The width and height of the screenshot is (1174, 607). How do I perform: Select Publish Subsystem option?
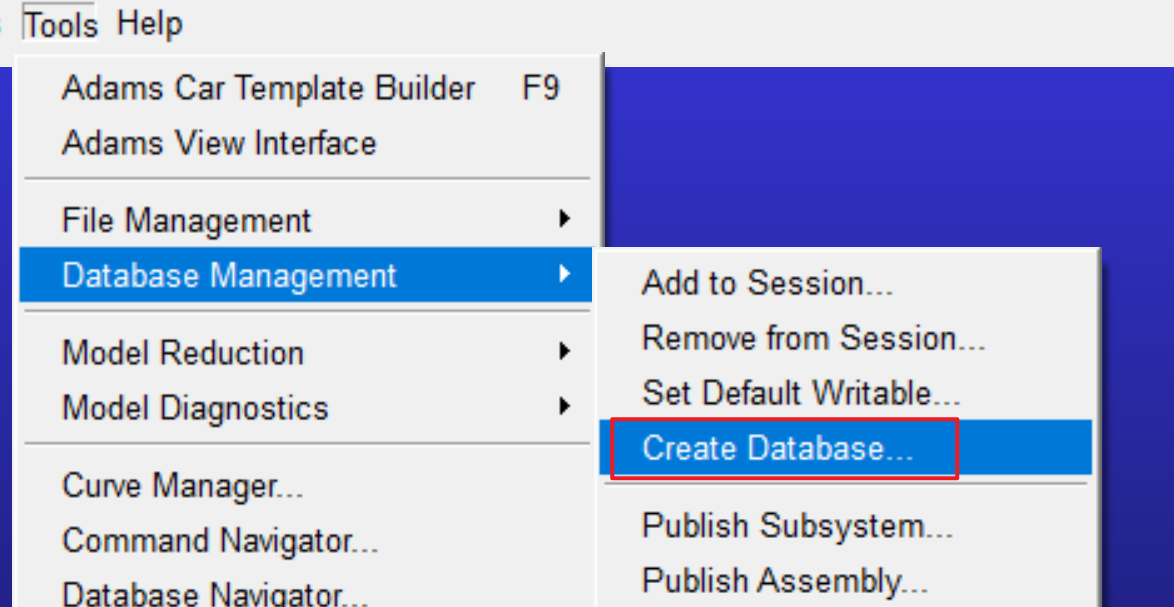[x=846, y=526]
